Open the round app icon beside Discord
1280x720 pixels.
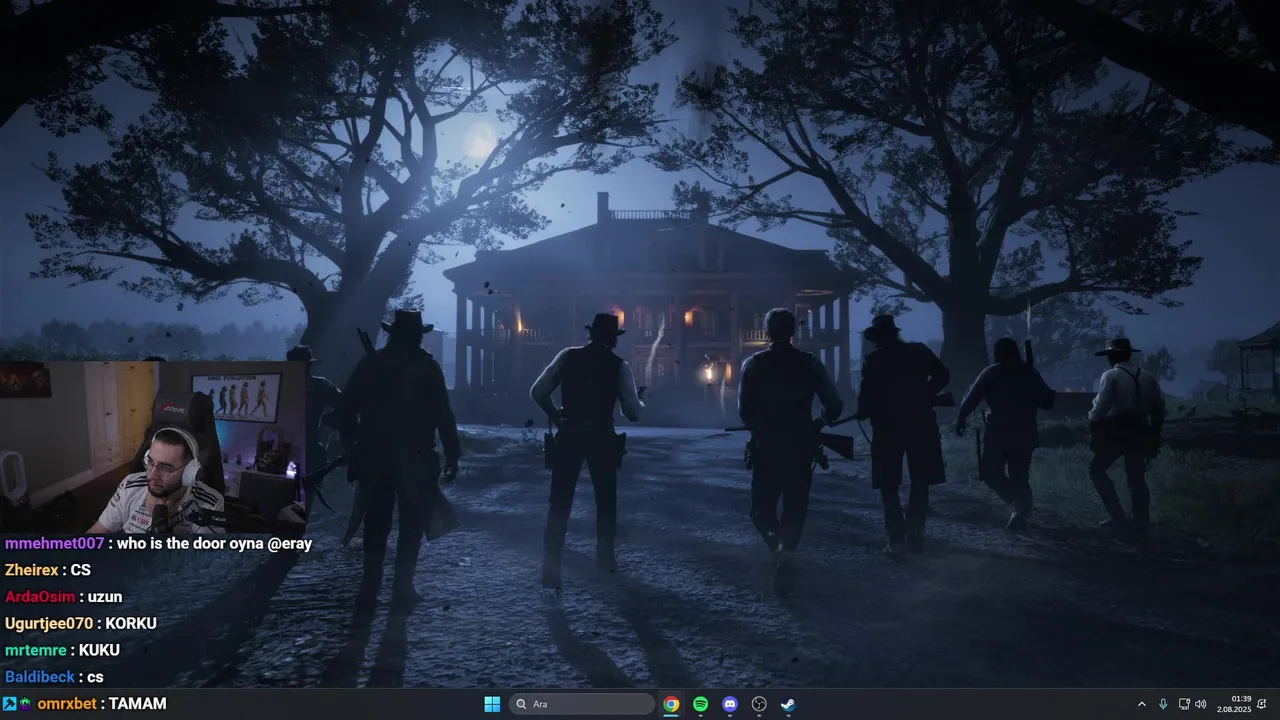pyautogui.click(x=759, y=704)
